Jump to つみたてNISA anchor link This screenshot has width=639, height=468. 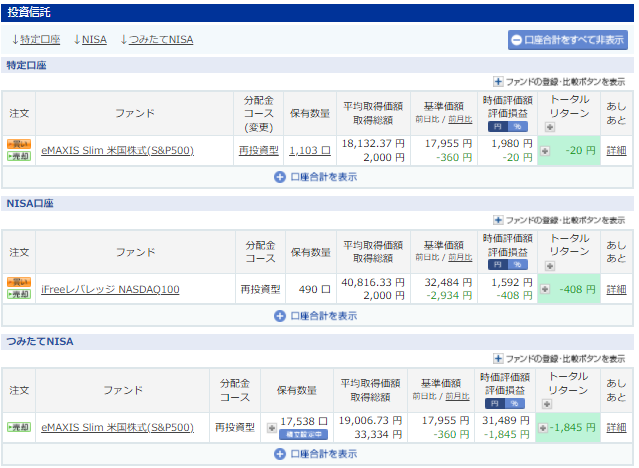pyautogui.click(x=161, y=40)
